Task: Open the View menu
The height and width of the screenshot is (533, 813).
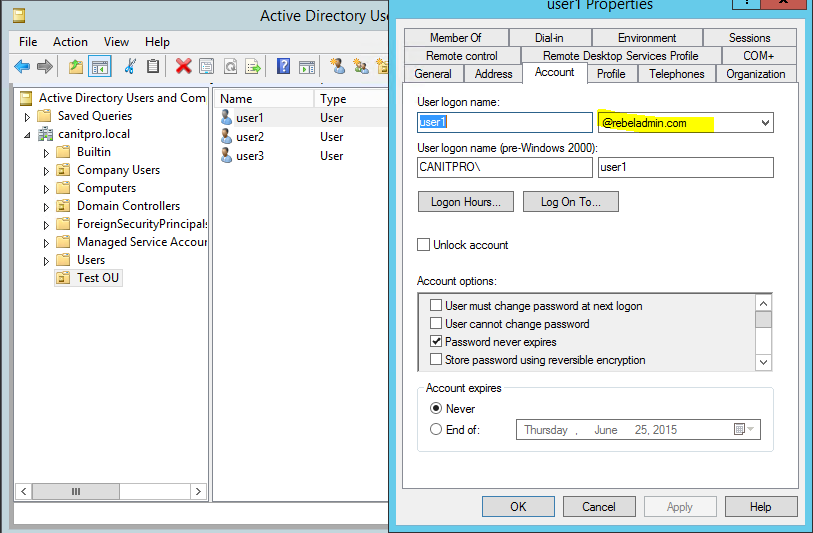Action: pyautogui.click(x=116, y=41)
